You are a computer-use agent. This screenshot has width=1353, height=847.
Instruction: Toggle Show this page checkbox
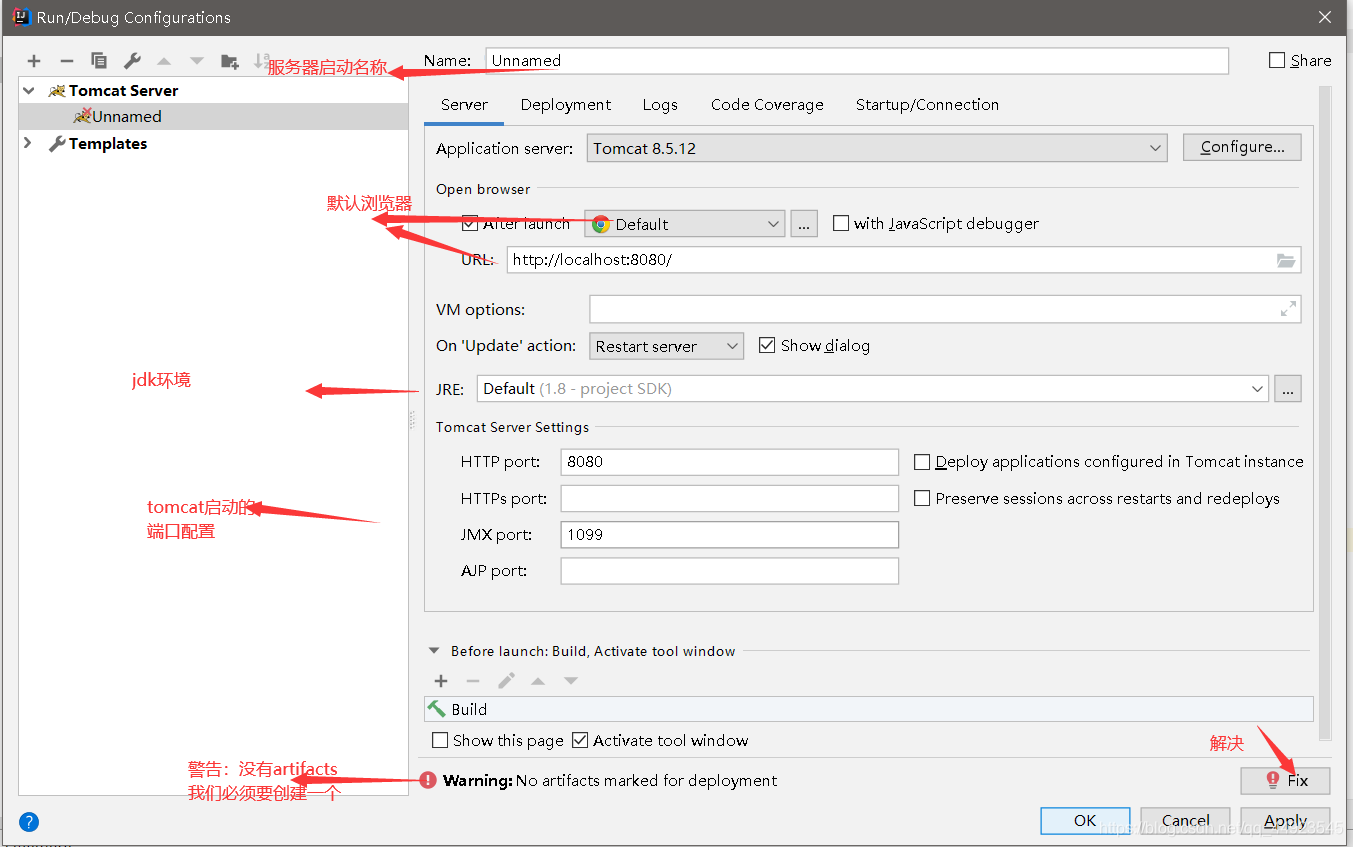click(x=440, y=740)
